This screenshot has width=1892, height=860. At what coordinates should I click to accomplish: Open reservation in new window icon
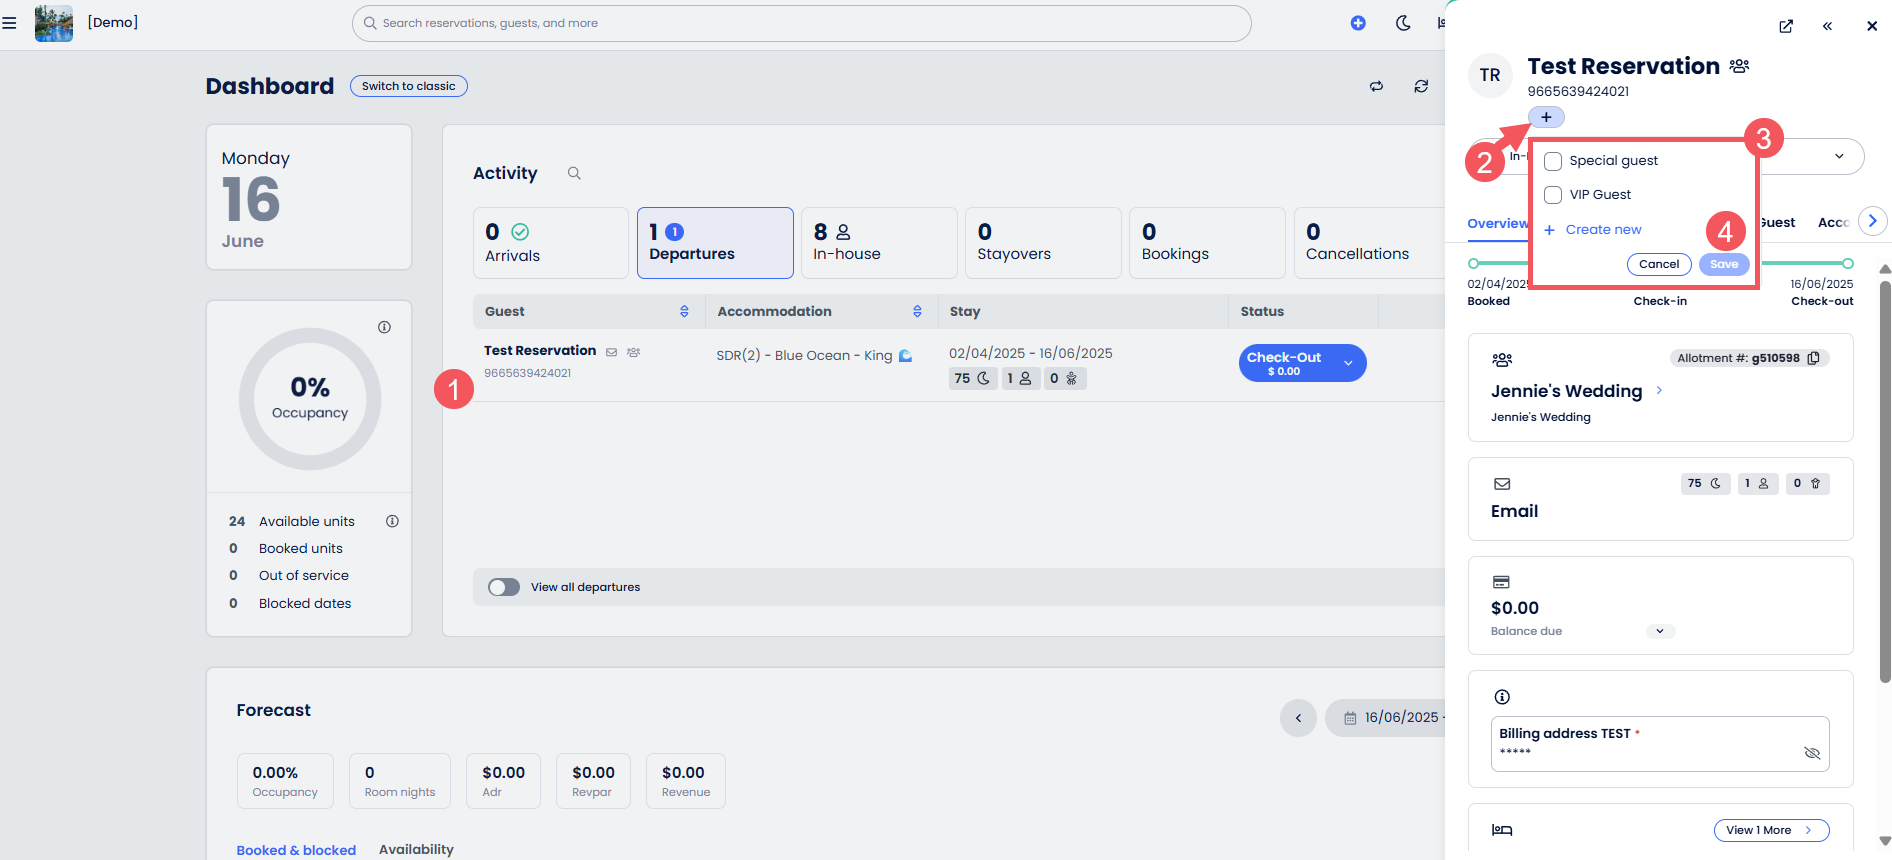(1785, 27)
